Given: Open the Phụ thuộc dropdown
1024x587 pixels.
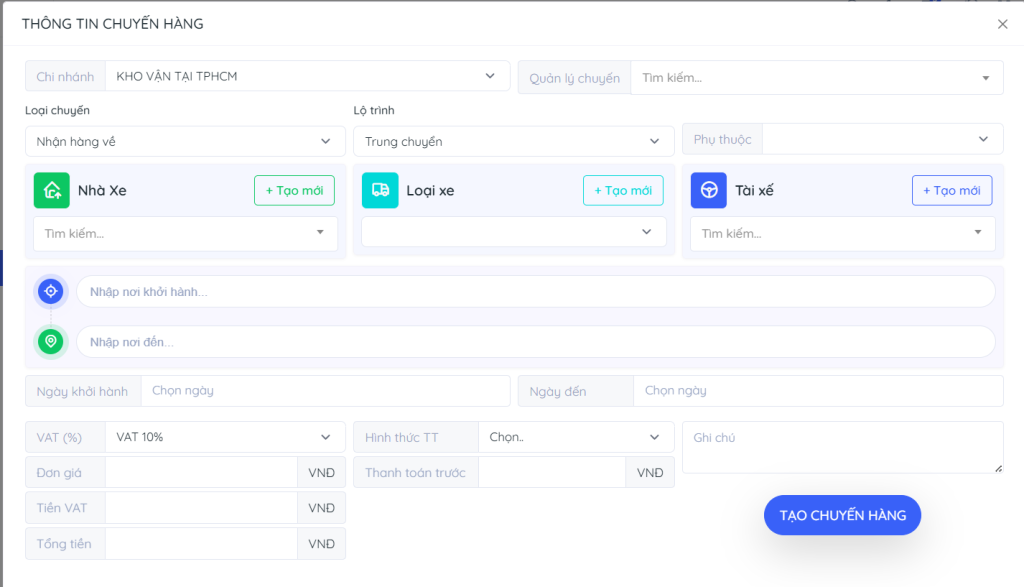Looking at the screenshot, I should [881, 139].
